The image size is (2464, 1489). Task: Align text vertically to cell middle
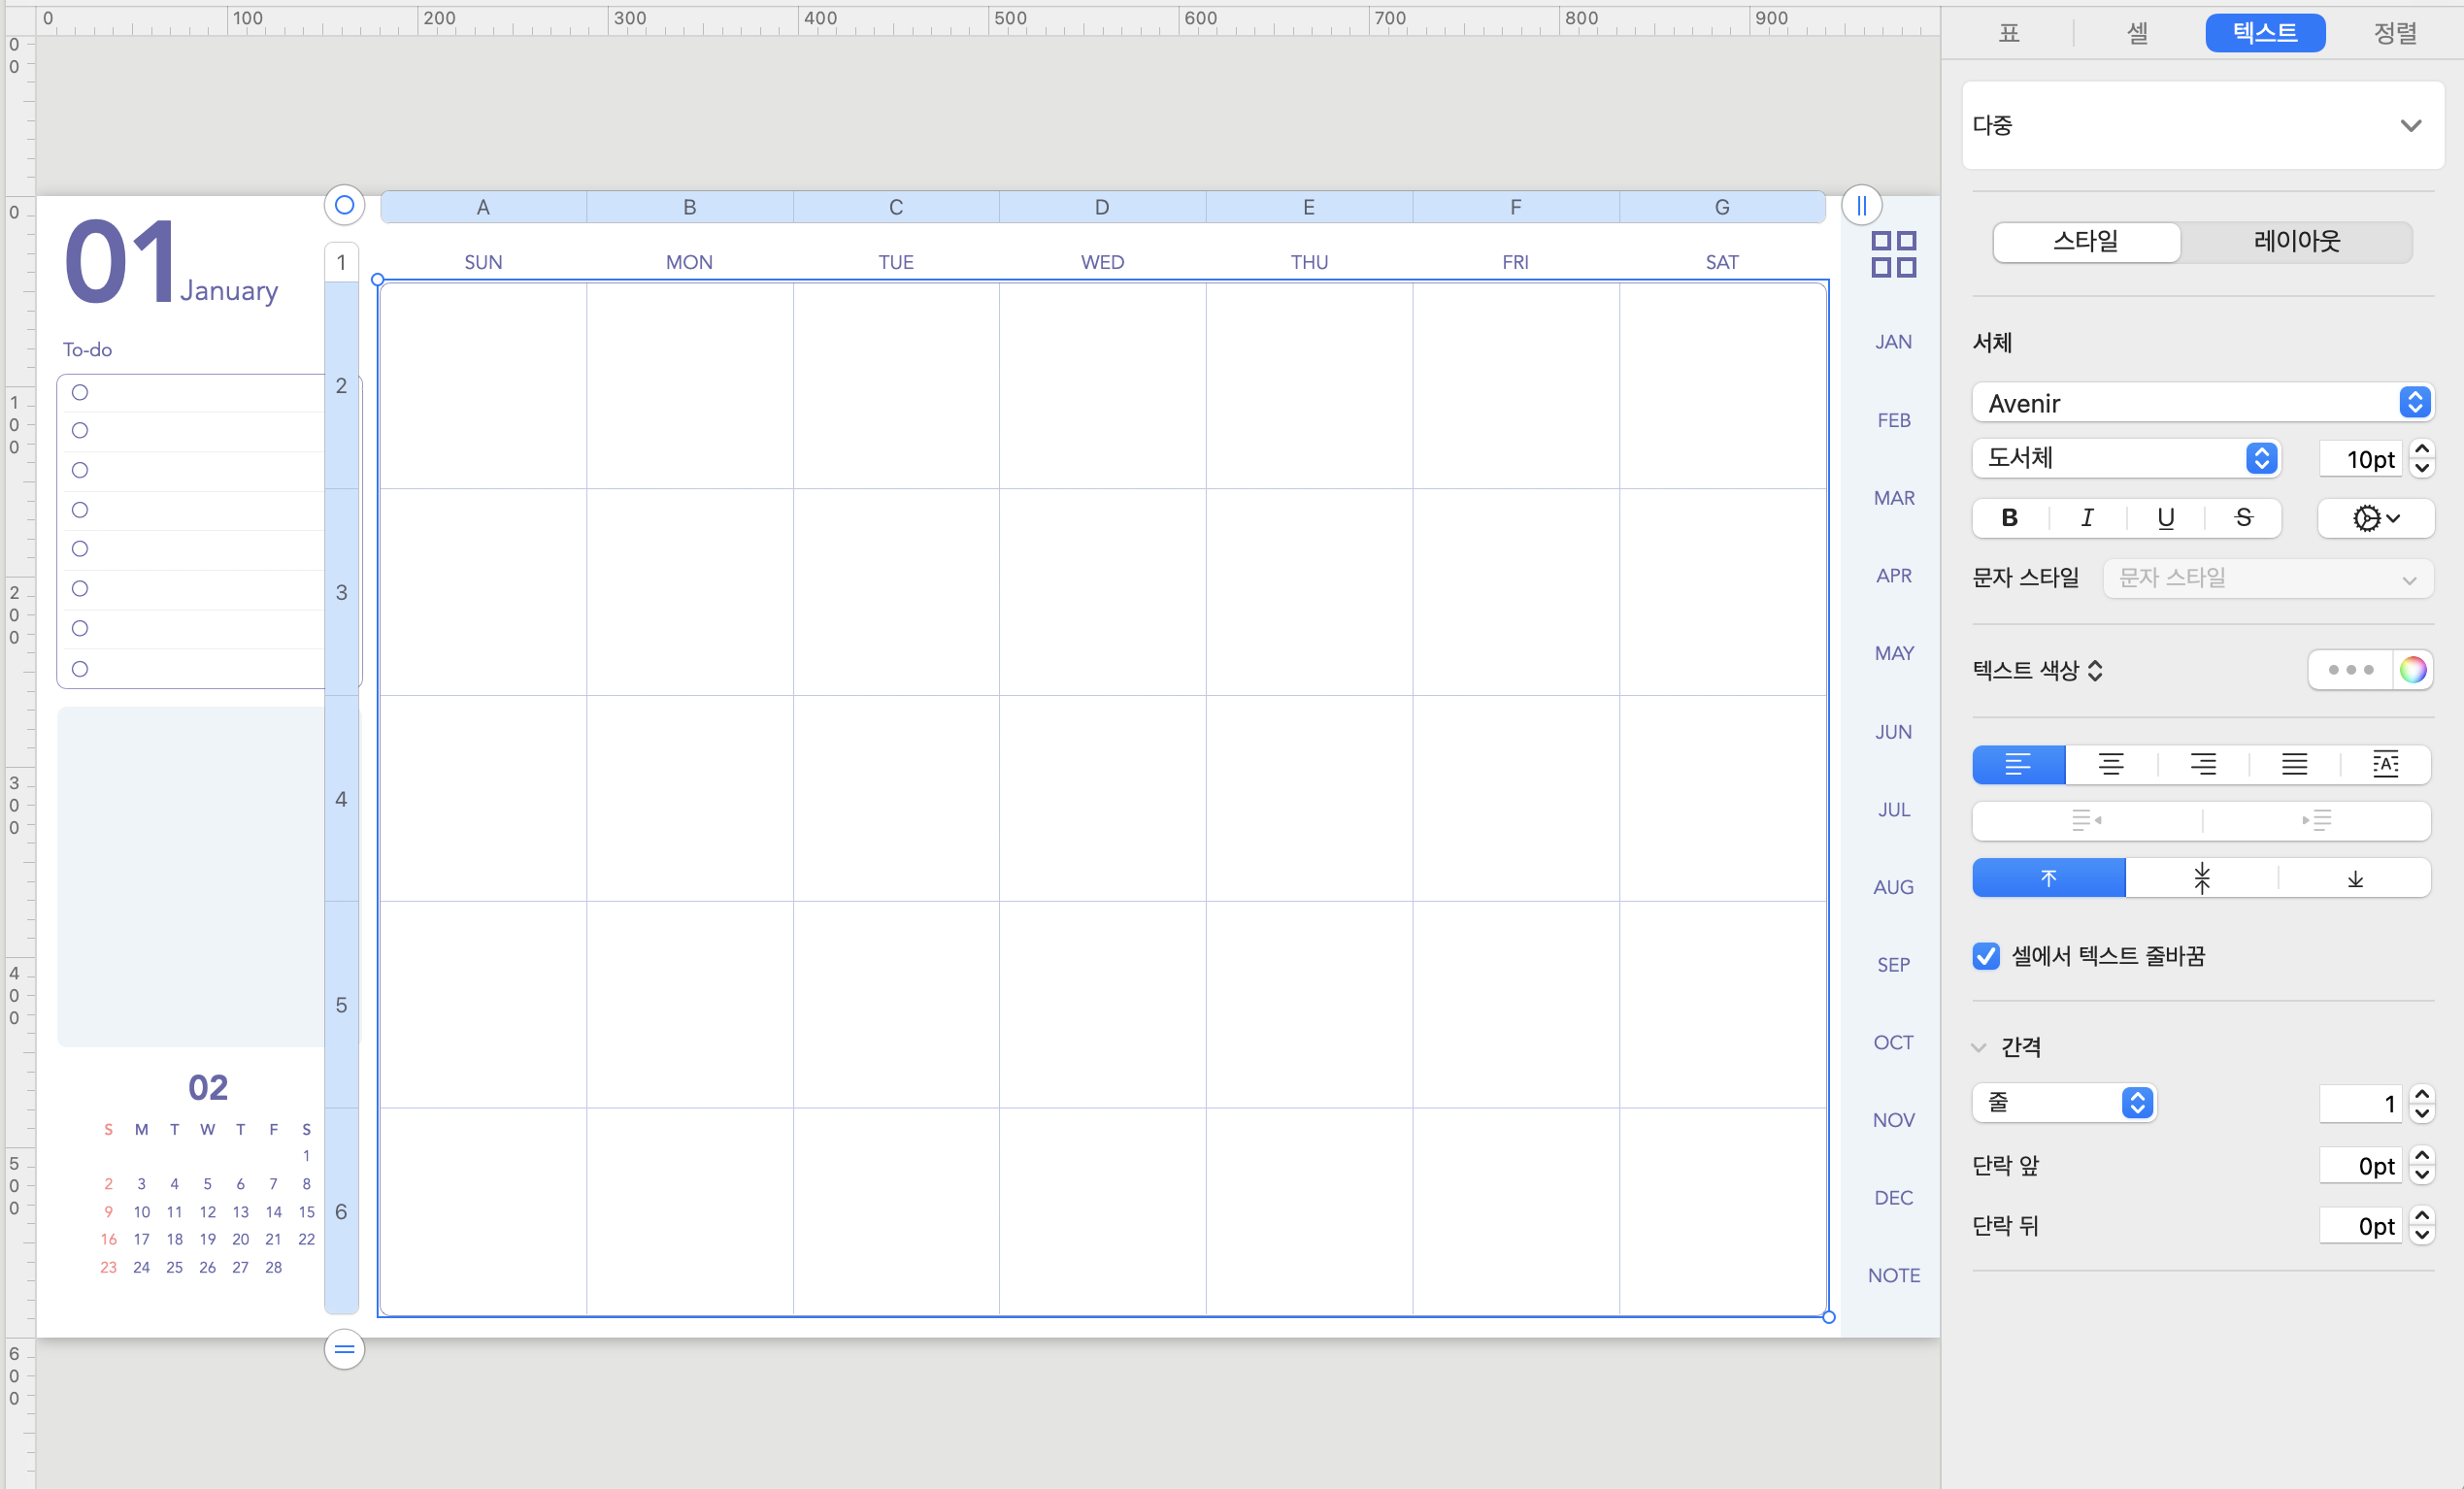pyautogui.click(x=2201, y=878)
